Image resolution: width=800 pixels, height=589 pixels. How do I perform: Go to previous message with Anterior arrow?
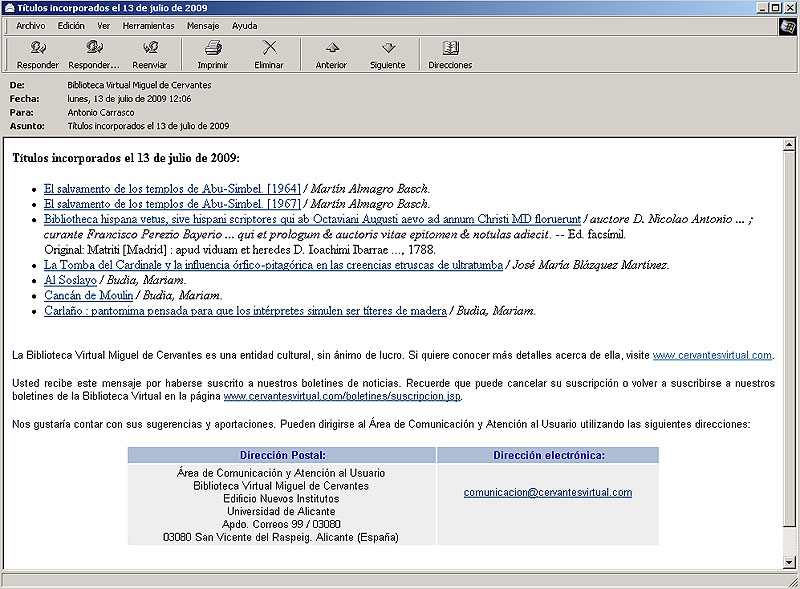point(332,48)
